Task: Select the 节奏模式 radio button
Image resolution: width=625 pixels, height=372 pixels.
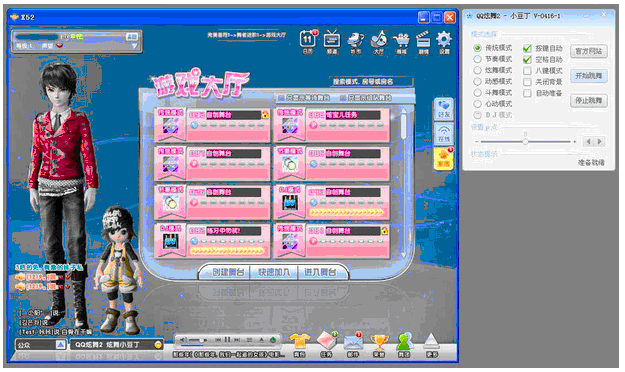Action: coord(477,59)
